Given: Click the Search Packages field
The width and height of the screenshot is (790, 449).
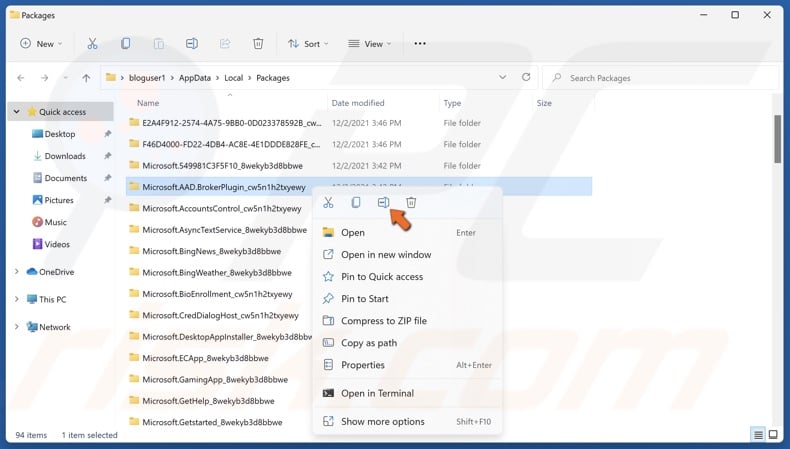Looking at the screenshot, I should pyautogui.click(x=662, y=78).
